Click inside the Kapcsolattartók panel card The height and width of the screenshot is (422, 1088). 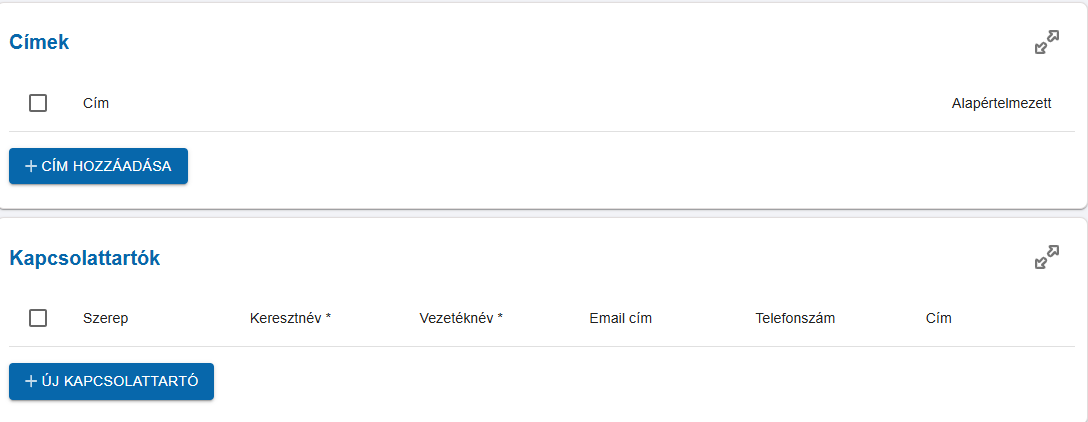pos(600,385)
